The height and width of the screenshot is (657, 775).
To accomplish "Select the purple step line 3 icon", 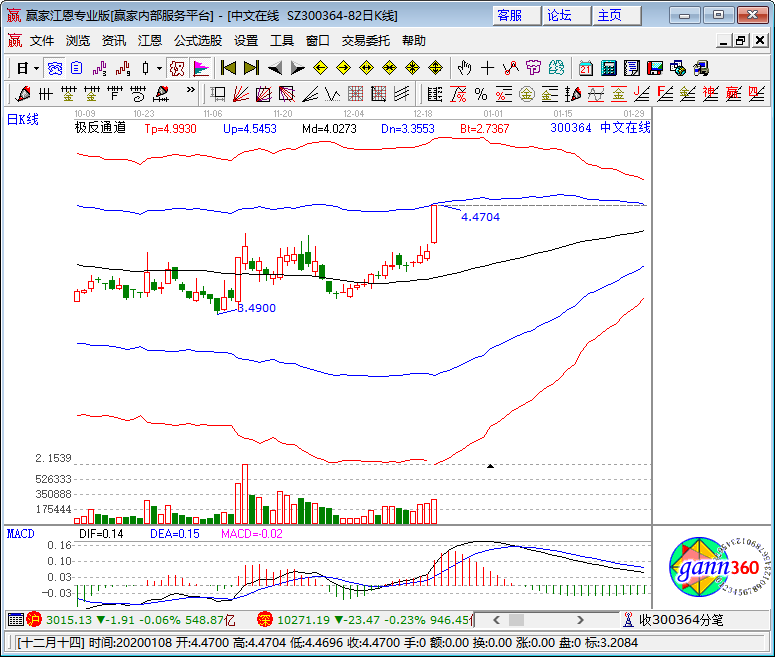I will coord(99,68).
